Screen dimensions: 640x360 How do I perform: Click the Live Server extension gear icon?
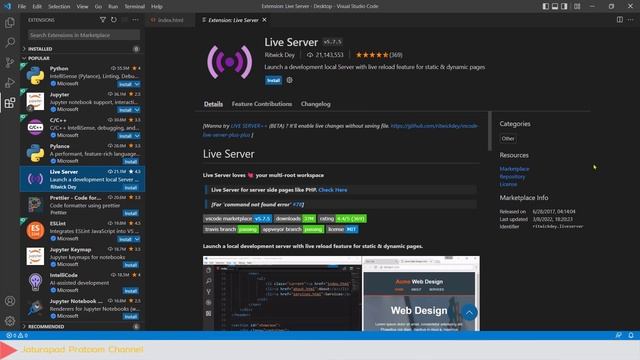pos(289,80)
